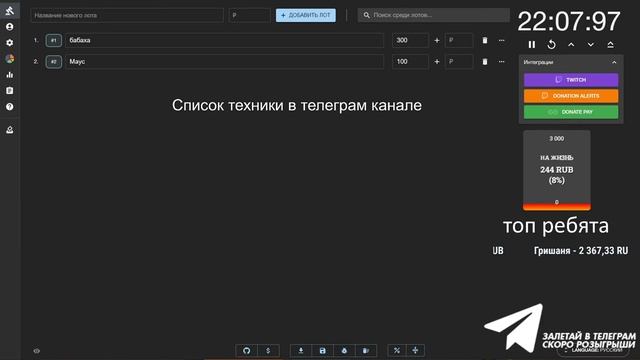The height and width of the screenshot is (360, 640).
Task: Open the clipboard history icon in sidebar
Action: click(9, 91)
